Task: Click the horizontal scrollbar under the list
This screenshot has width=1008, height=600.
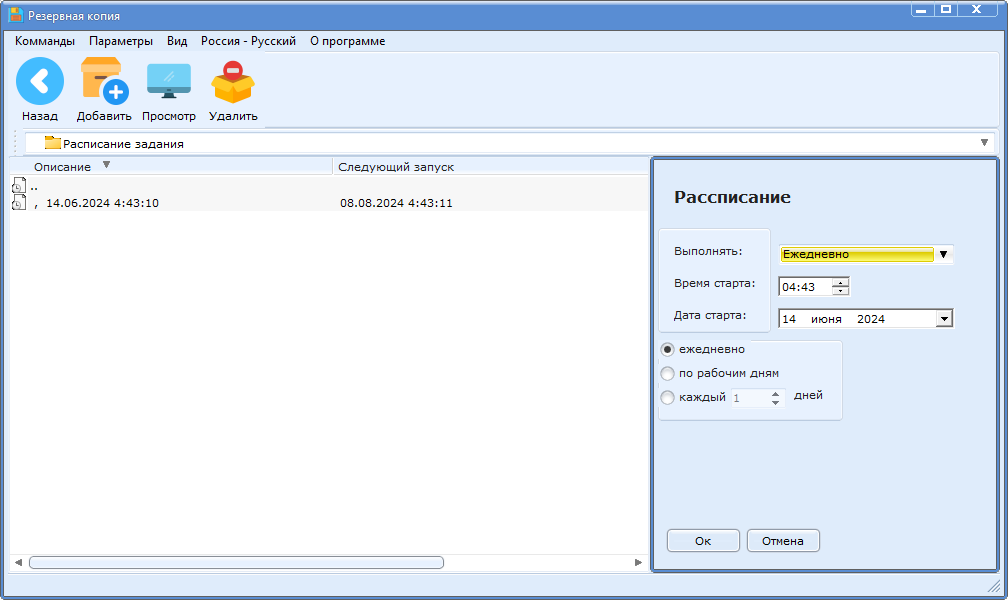Action: (235, 563)
